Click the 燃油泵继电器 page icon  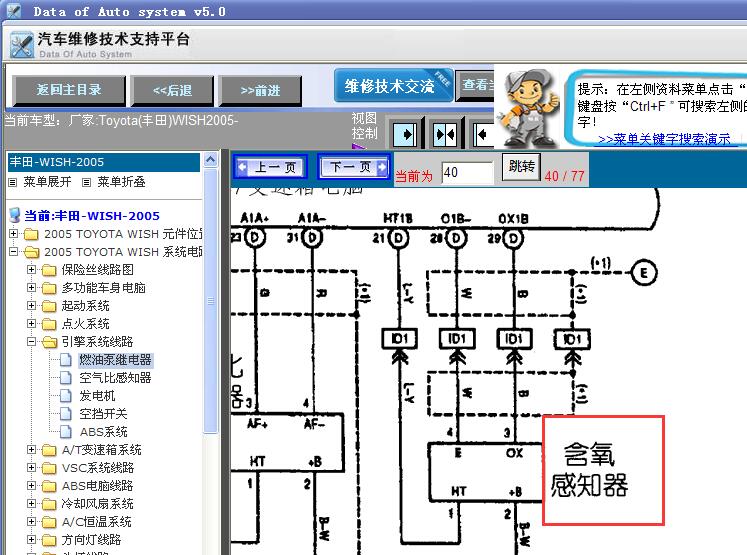pyautogui.click(x=66, y=360)
